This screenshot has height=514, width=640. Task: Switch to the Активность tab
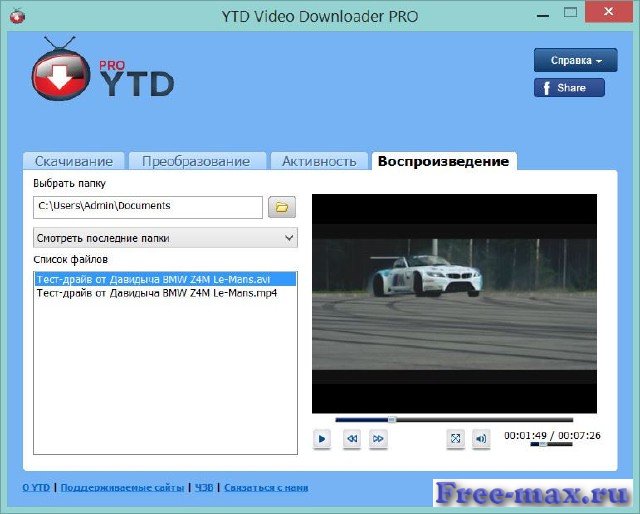coord(319,161)
